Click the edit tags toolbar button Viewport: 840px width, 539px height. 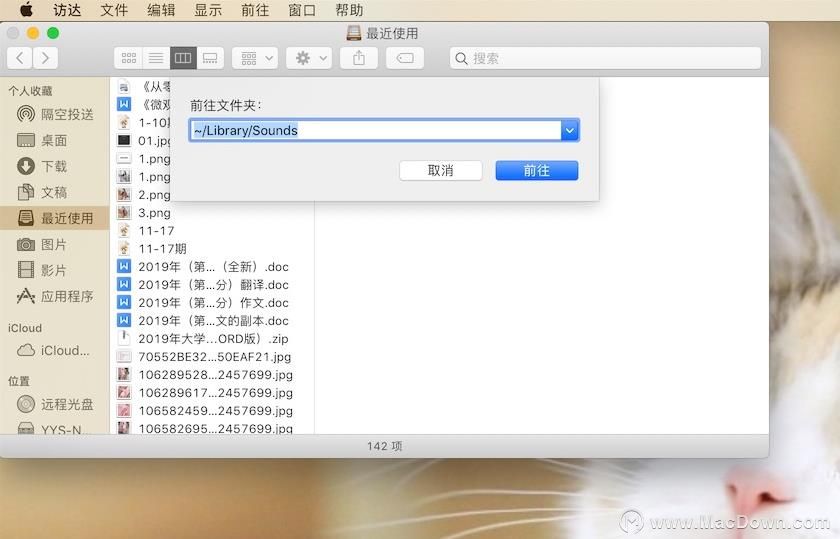(x=405, y=58)
